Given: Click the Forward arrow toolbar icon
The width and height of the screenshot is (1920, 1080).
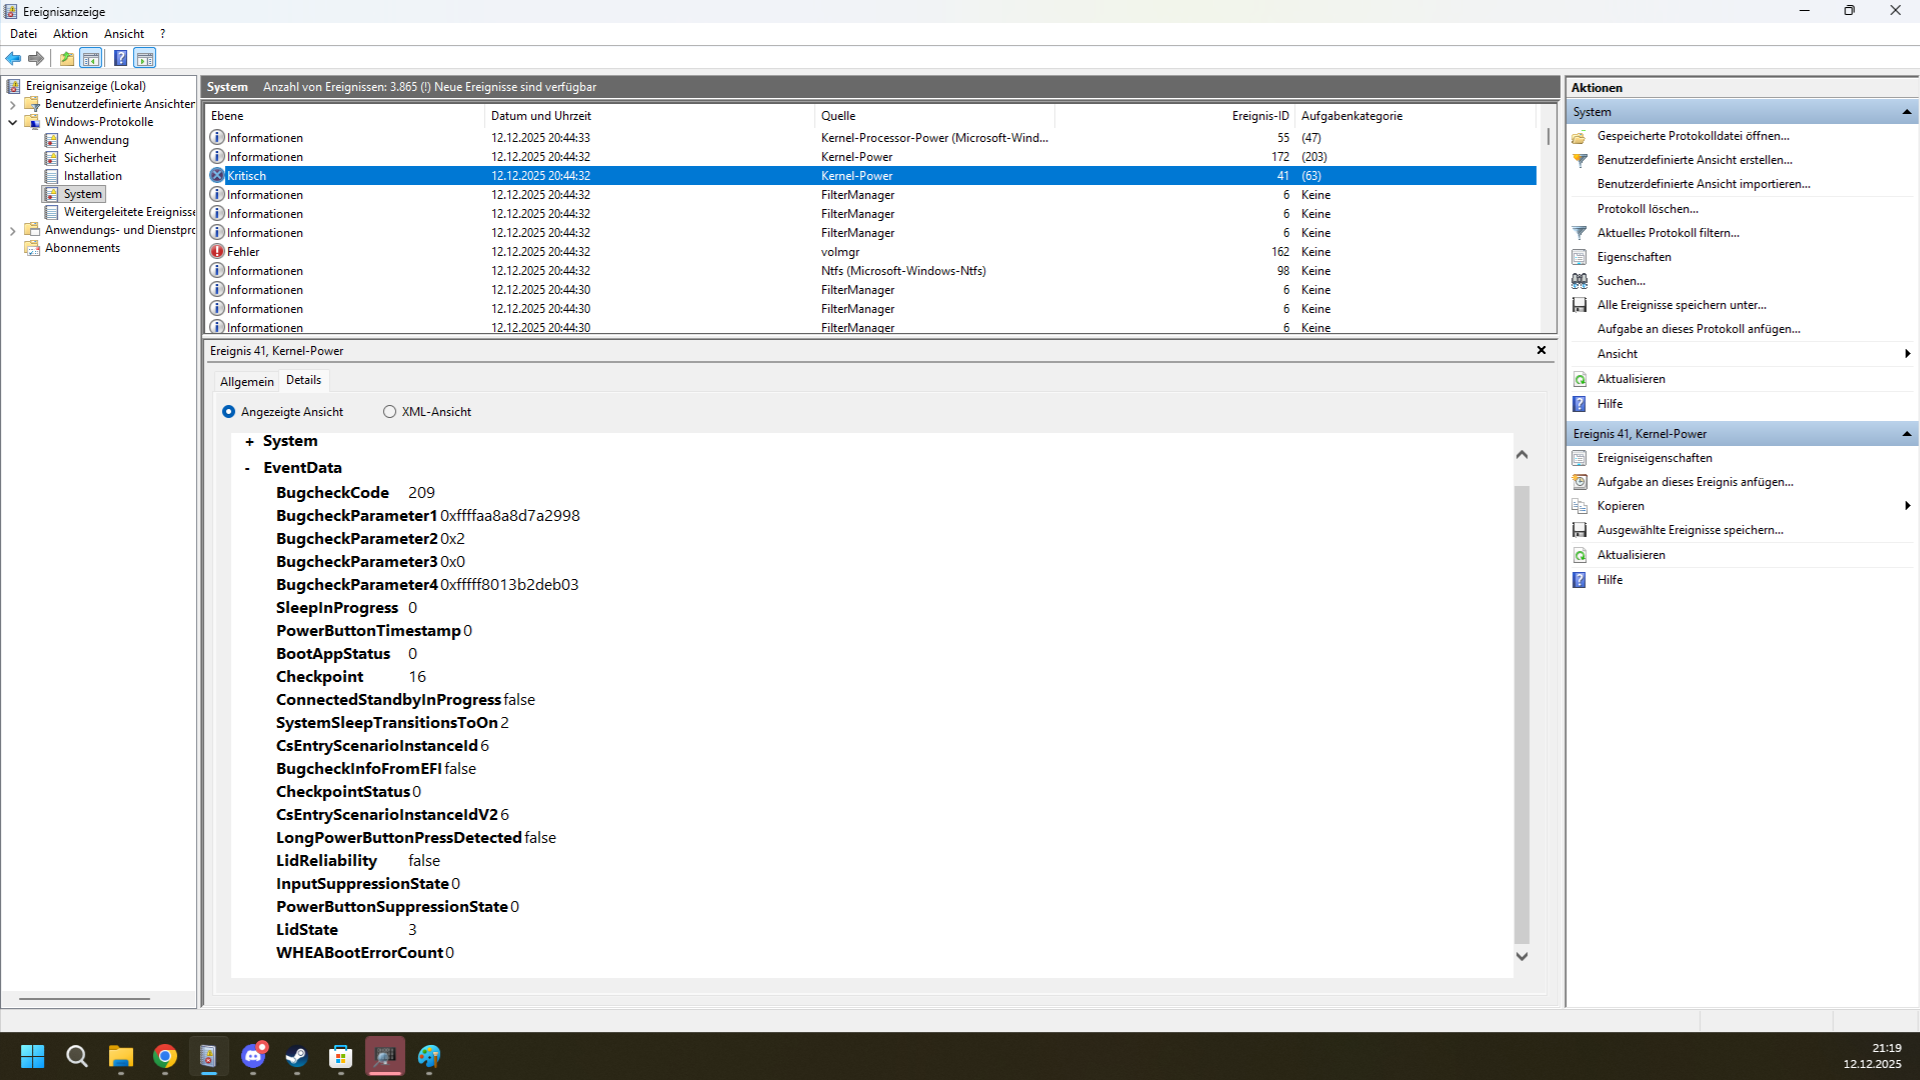Looking at the screenshot, I should 36,58.
